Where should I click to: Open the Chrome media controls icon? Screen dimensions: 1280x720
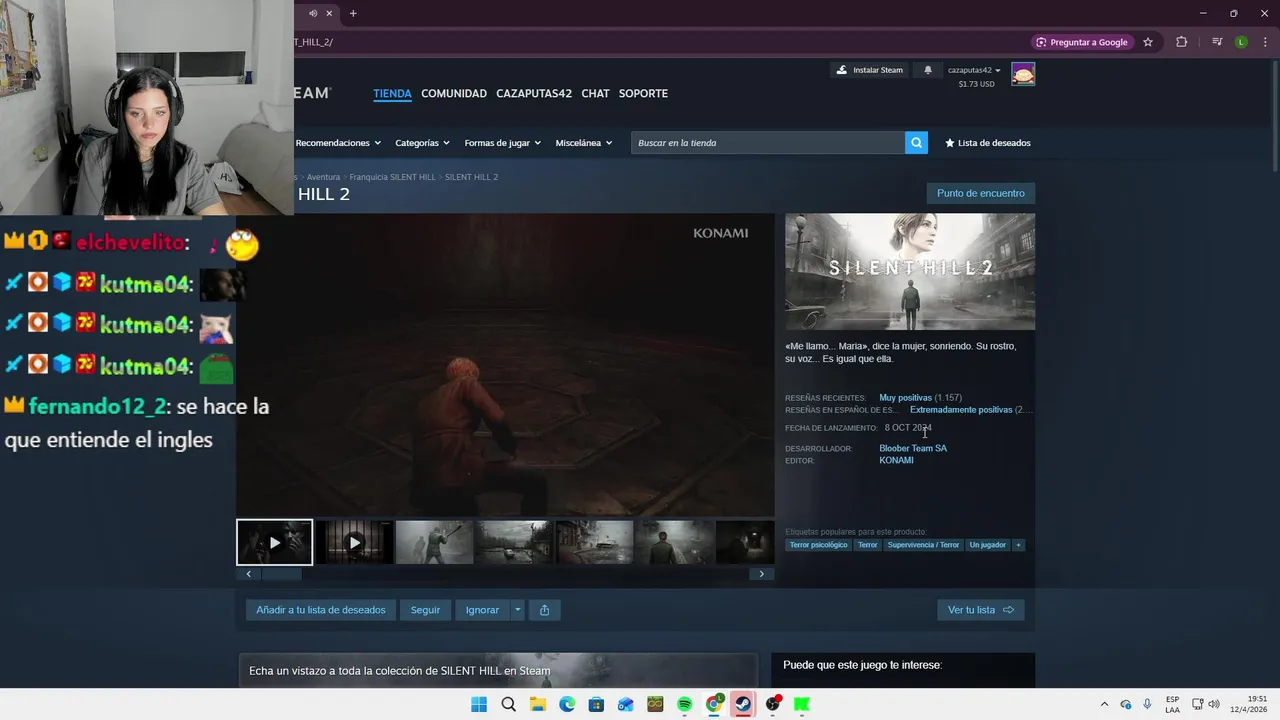1217,42
